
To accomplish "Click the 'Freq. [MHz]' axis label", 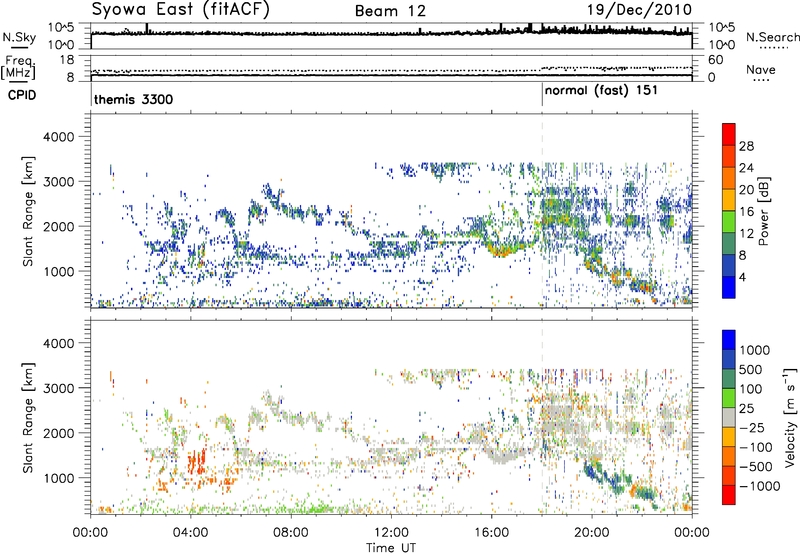I will 18,67.
